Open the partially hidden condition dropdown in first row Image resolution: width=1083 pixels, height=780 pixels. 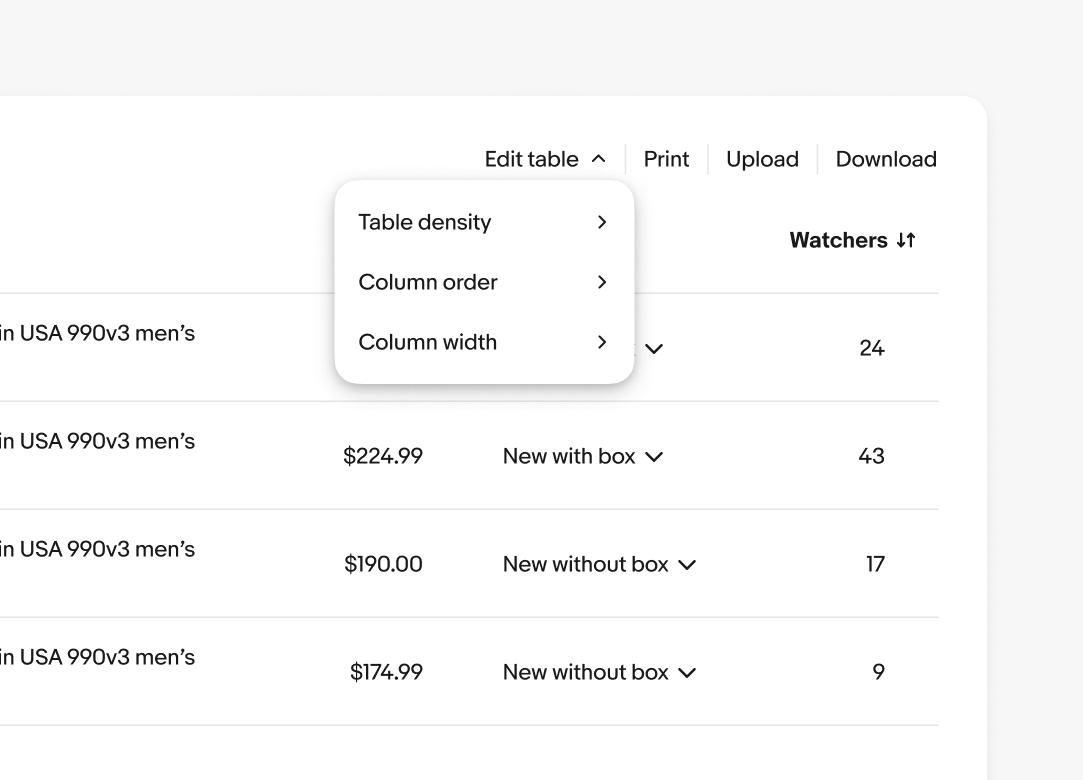655,349
